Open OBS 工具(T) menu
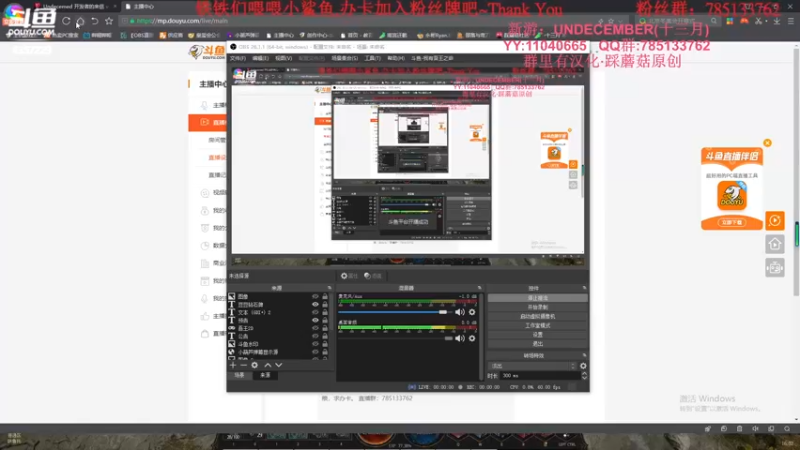 coord(372,58)
